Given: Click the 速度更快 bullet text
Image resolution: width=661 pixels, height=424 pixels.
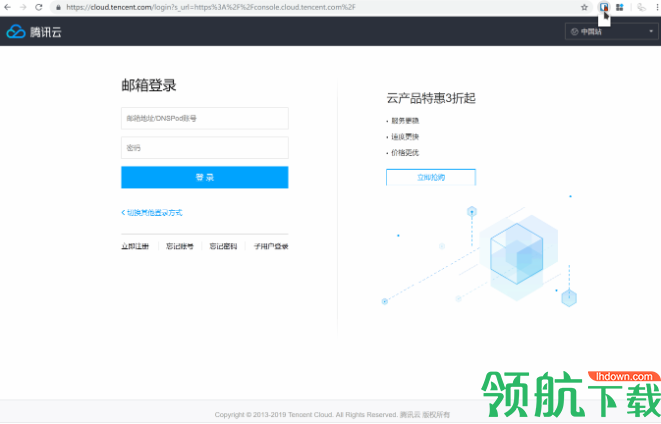Looking at the screenshot, I should [405, 137].
